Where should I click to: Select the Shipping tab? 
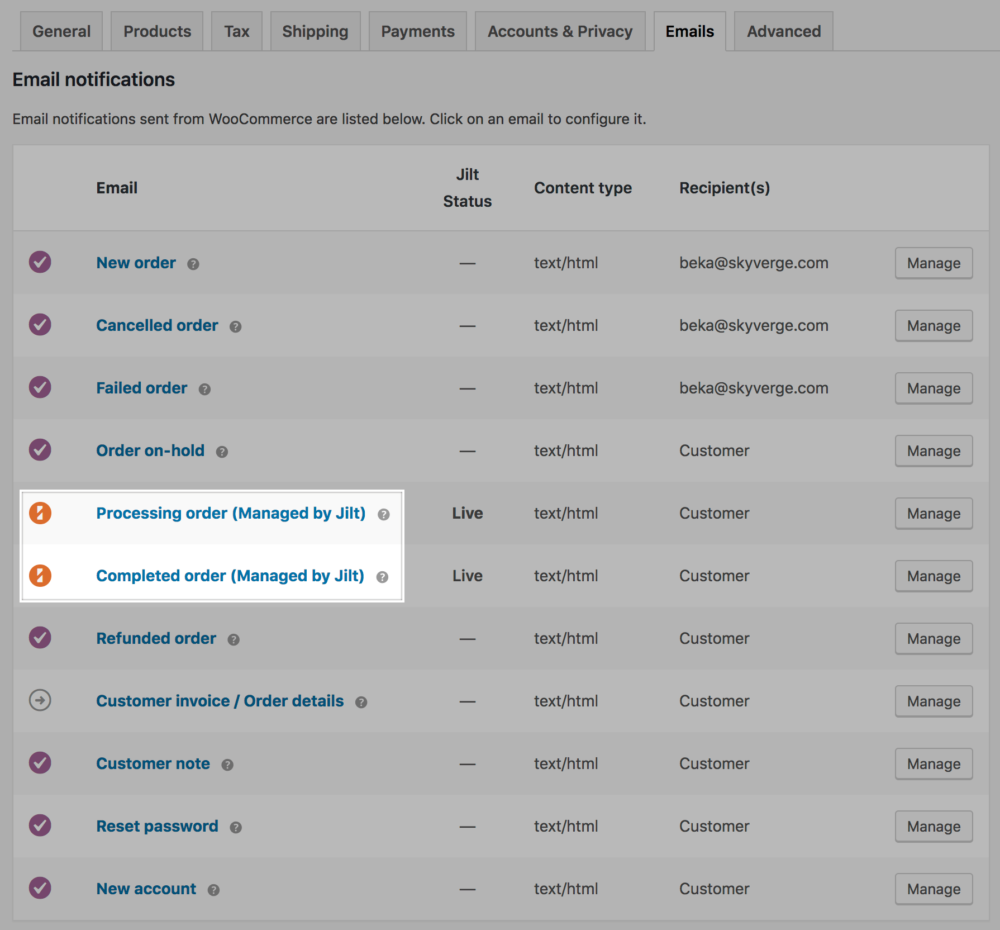tap(315, 31)
